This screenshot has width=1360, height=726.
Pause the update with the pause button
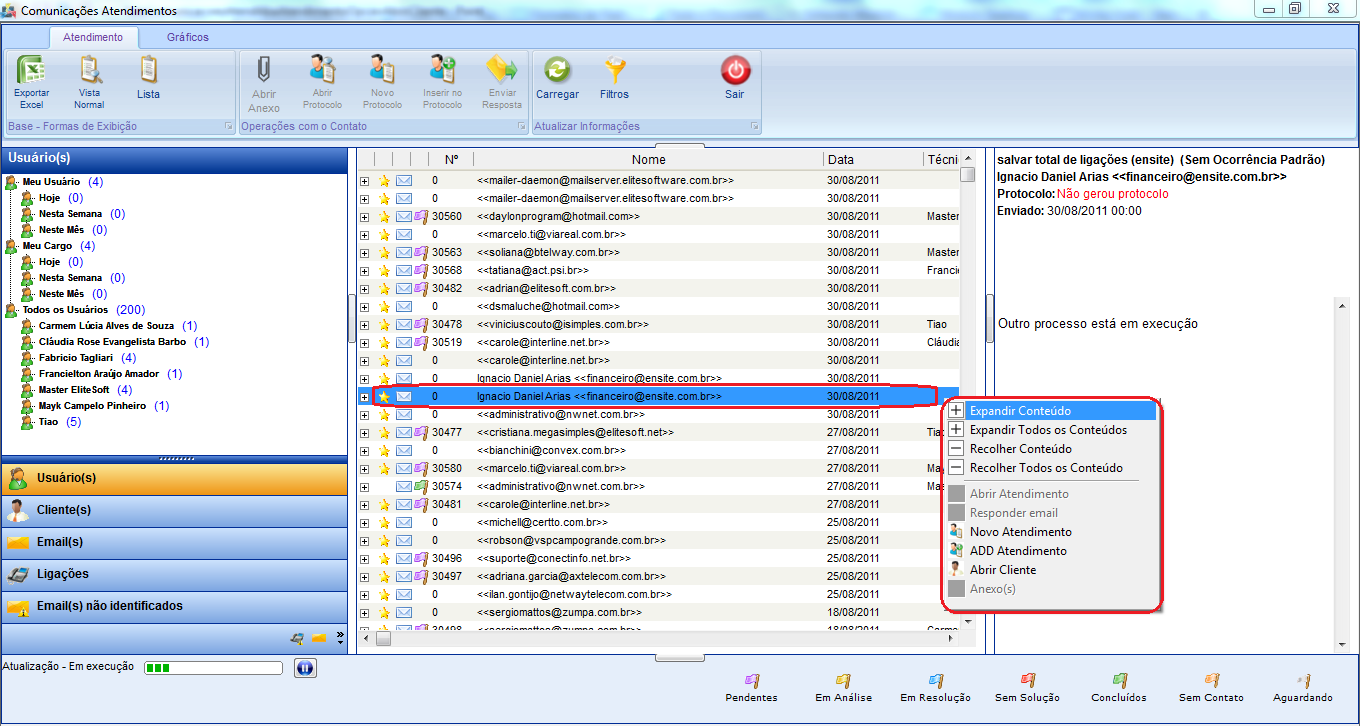coord(305,668)
